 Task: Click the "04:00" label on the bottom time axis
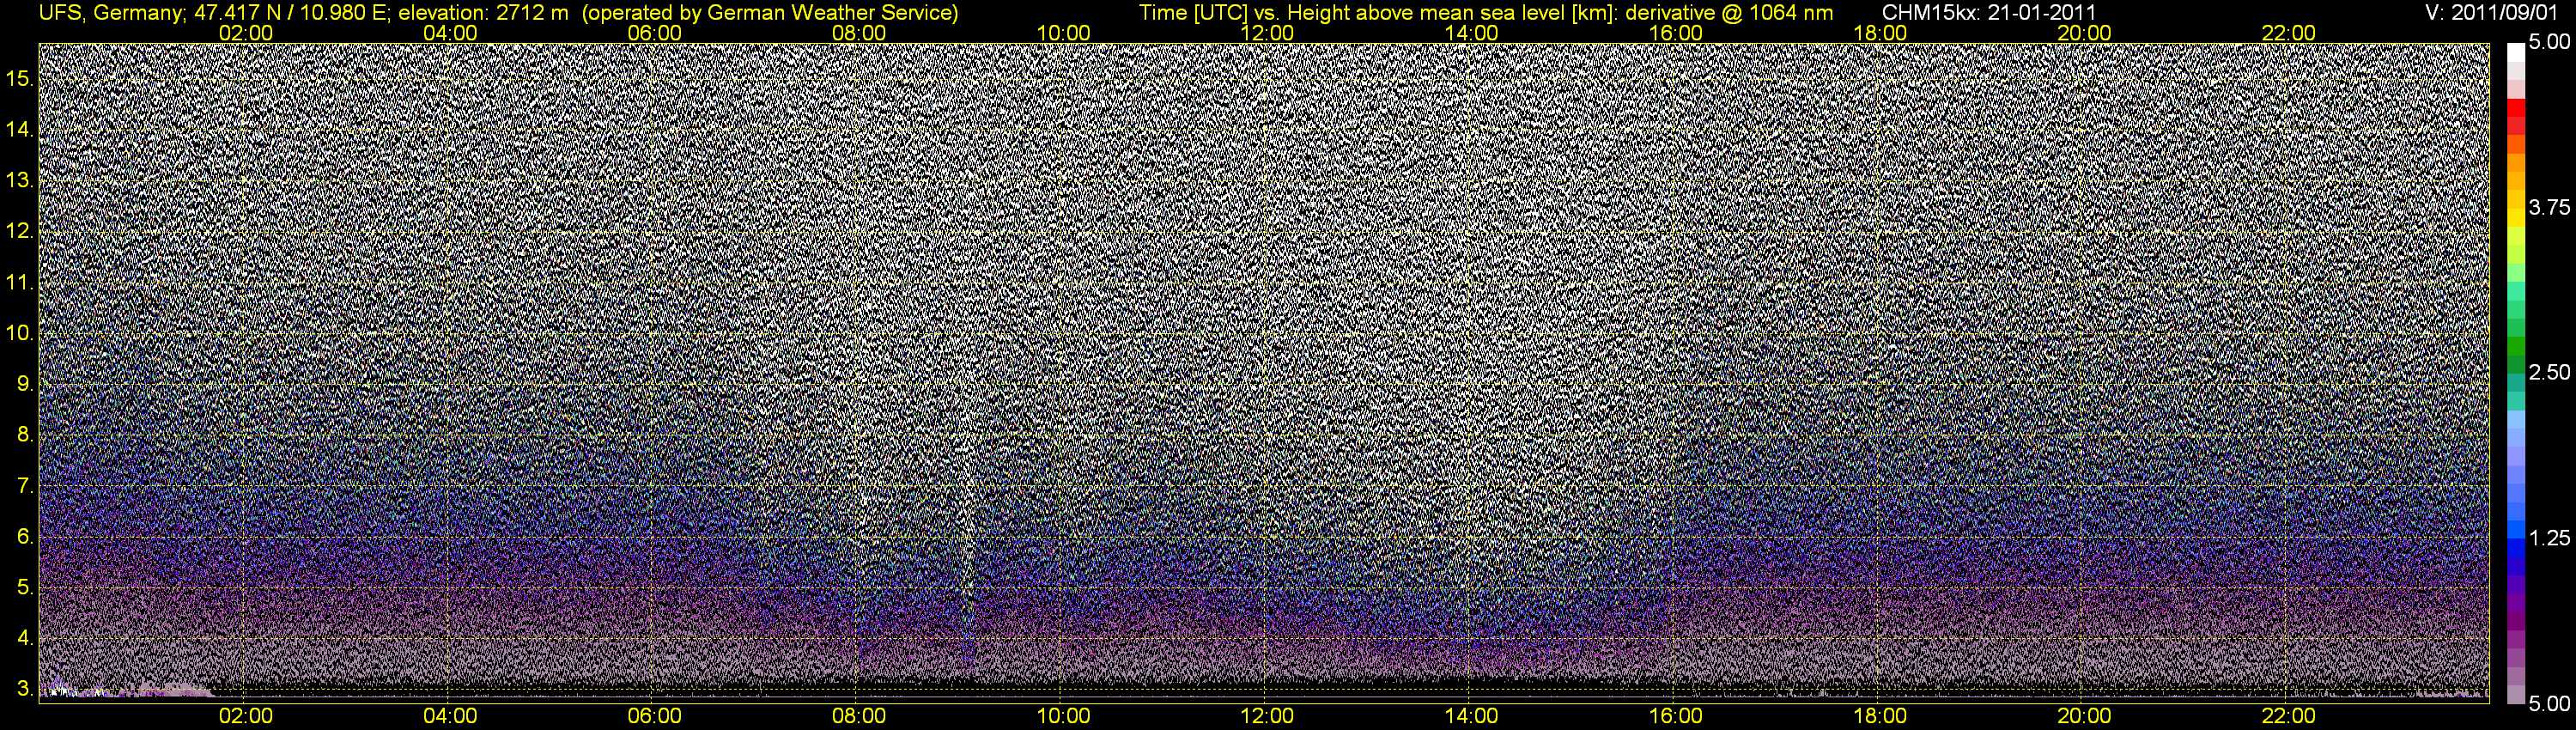pos(450,716)
